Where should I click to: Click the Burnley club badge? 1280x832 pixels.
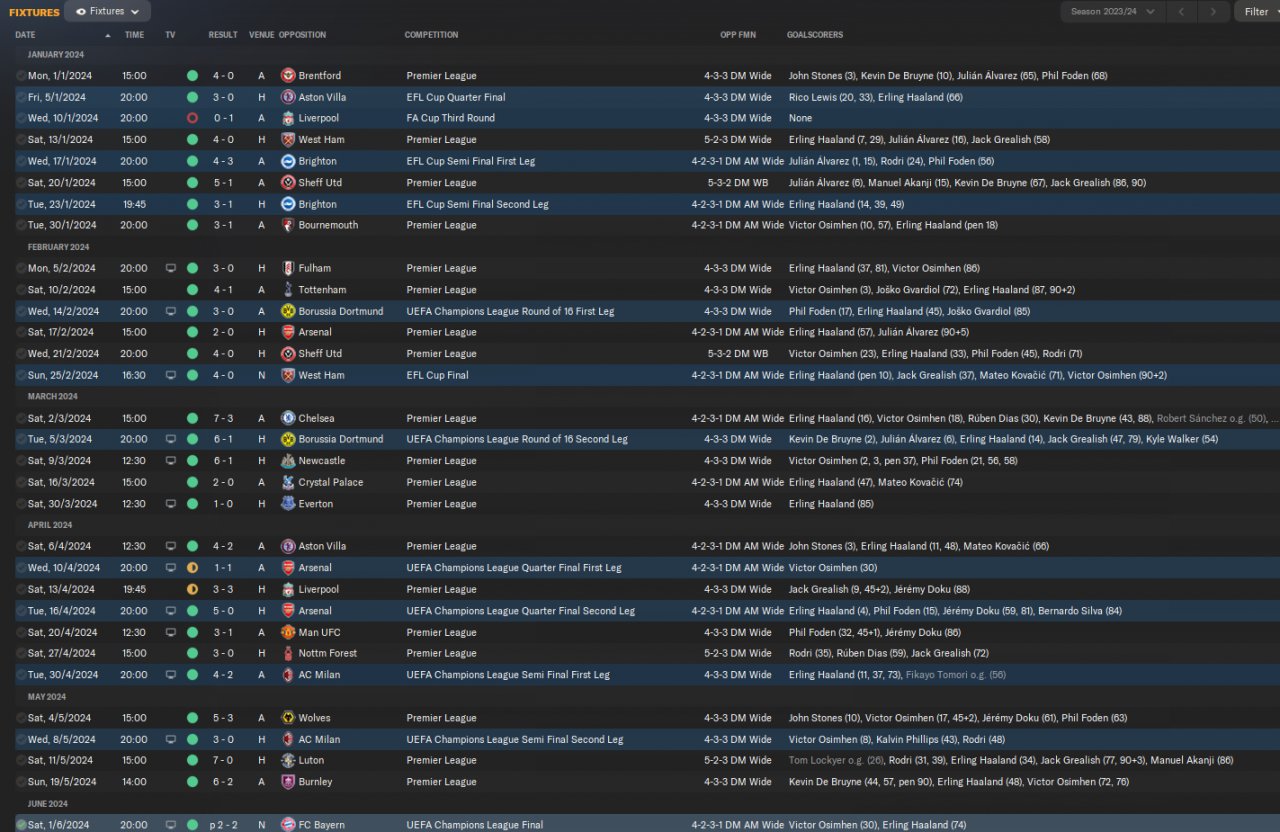[x=288, y=782]
